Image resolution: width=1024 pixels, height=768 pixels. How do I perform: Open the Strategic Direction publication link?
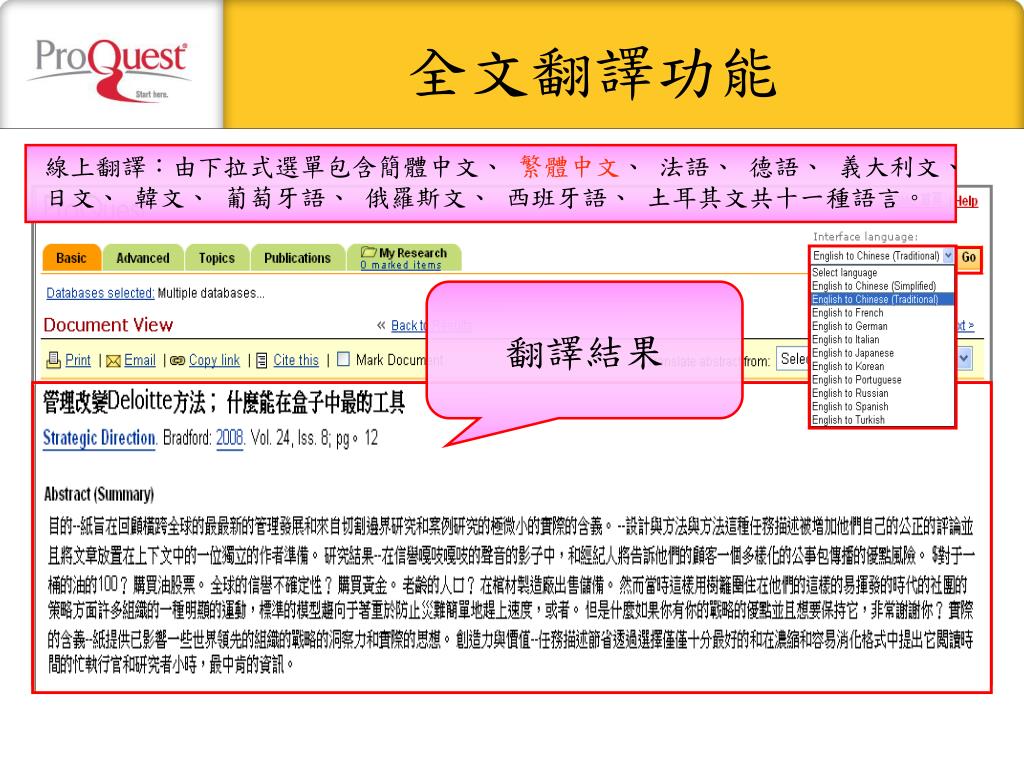pos(99,438)
